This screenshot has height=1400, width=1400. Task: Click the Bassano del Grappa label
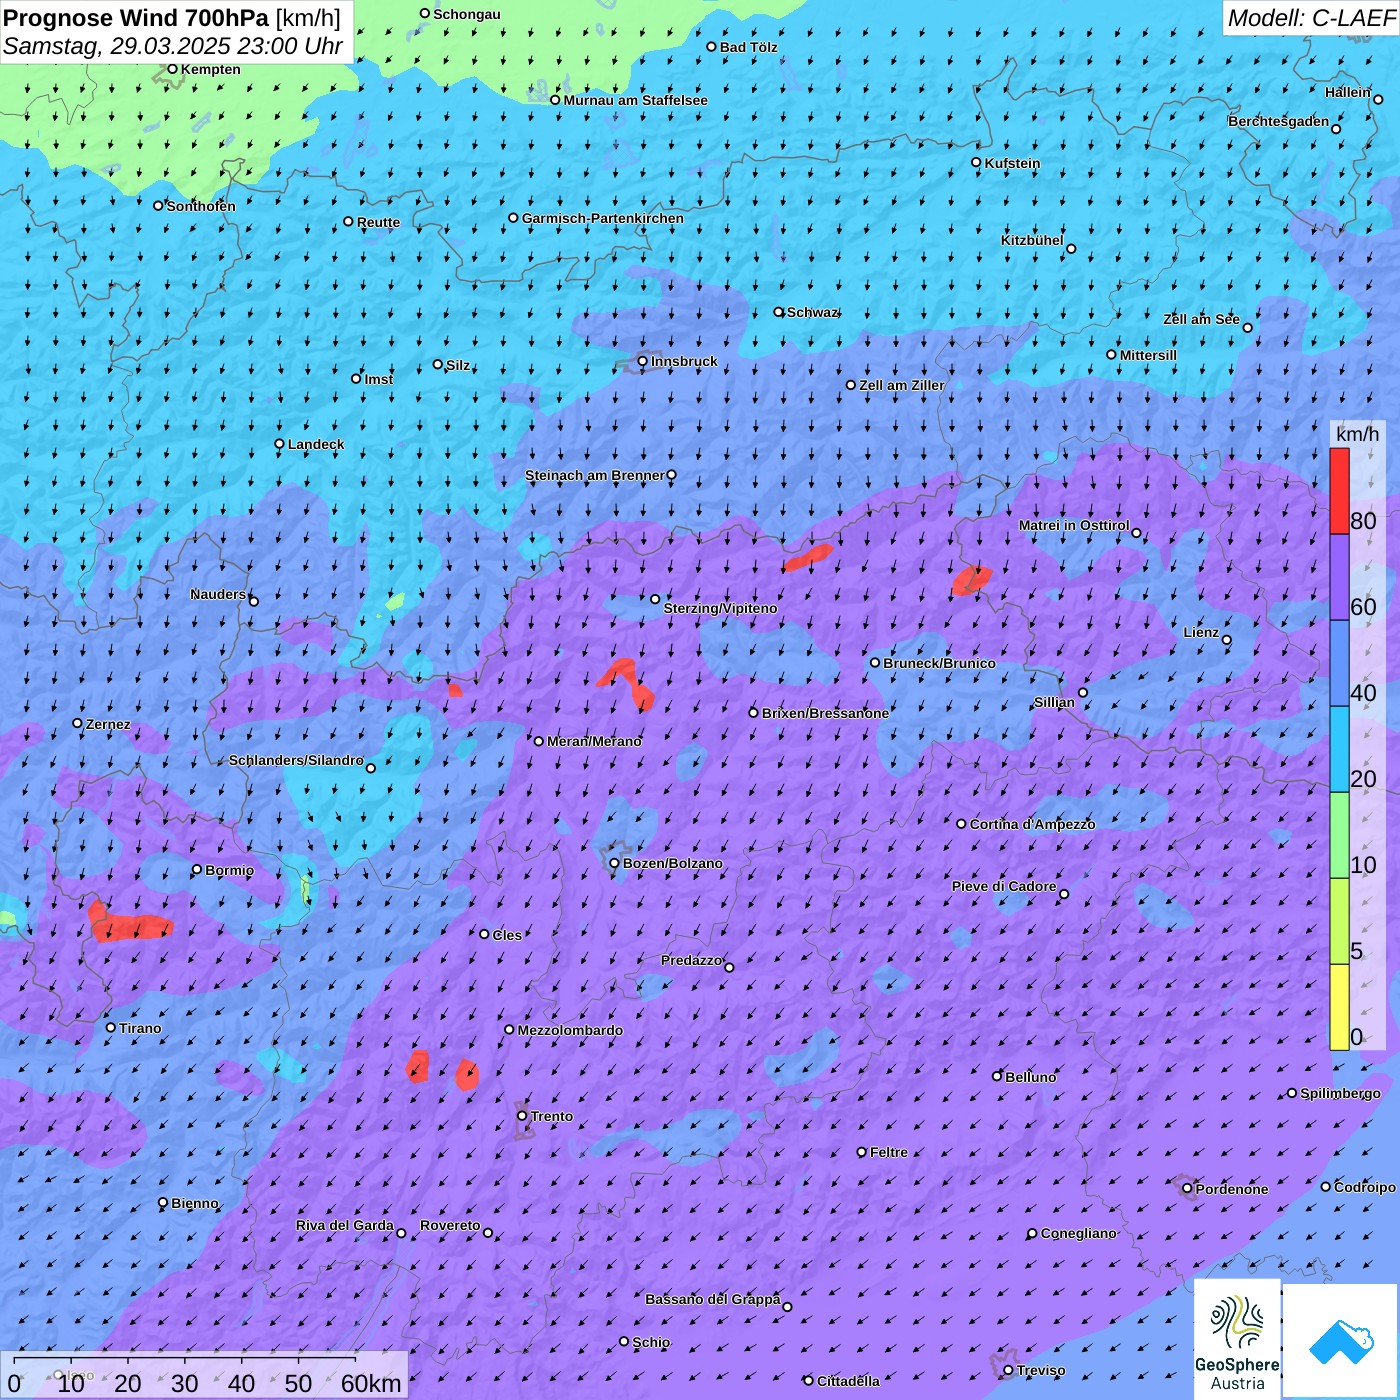713,1299
